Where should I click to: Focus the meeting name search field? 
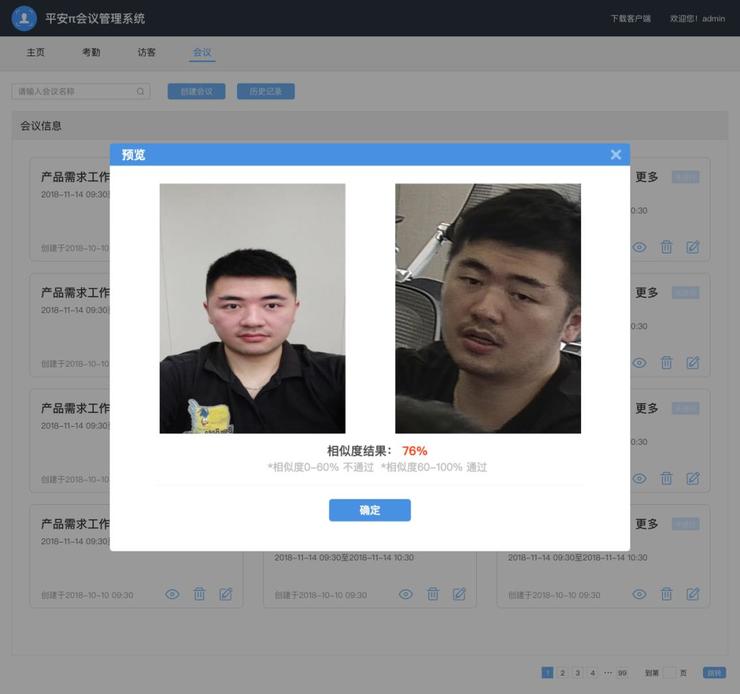(75, 92)
